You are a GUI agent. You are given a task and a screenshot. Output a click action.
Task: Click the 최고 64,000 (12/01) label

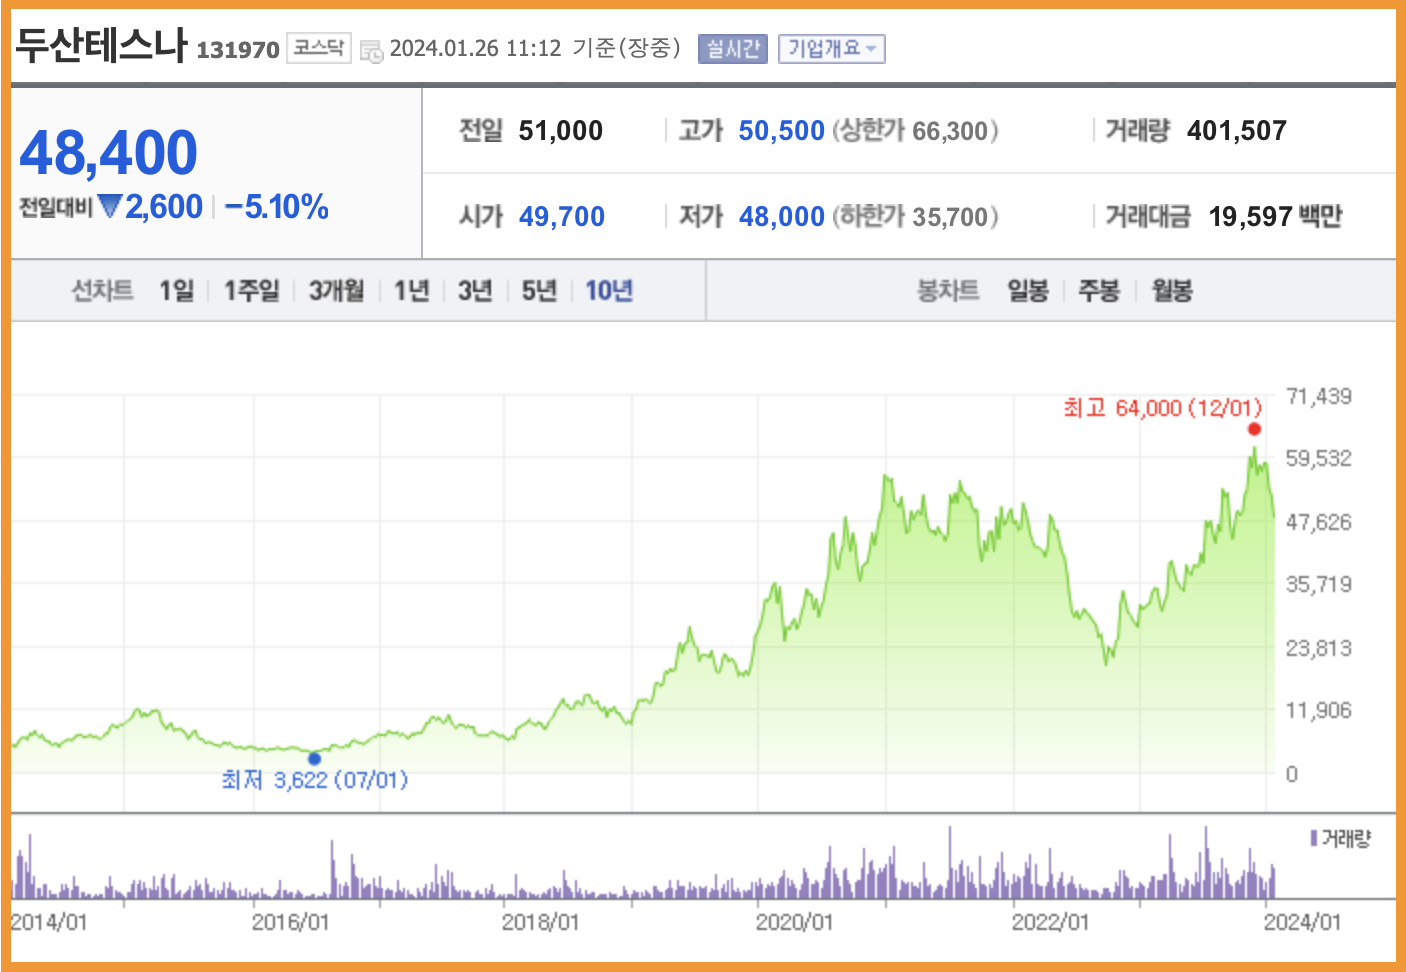[1162, 407]
